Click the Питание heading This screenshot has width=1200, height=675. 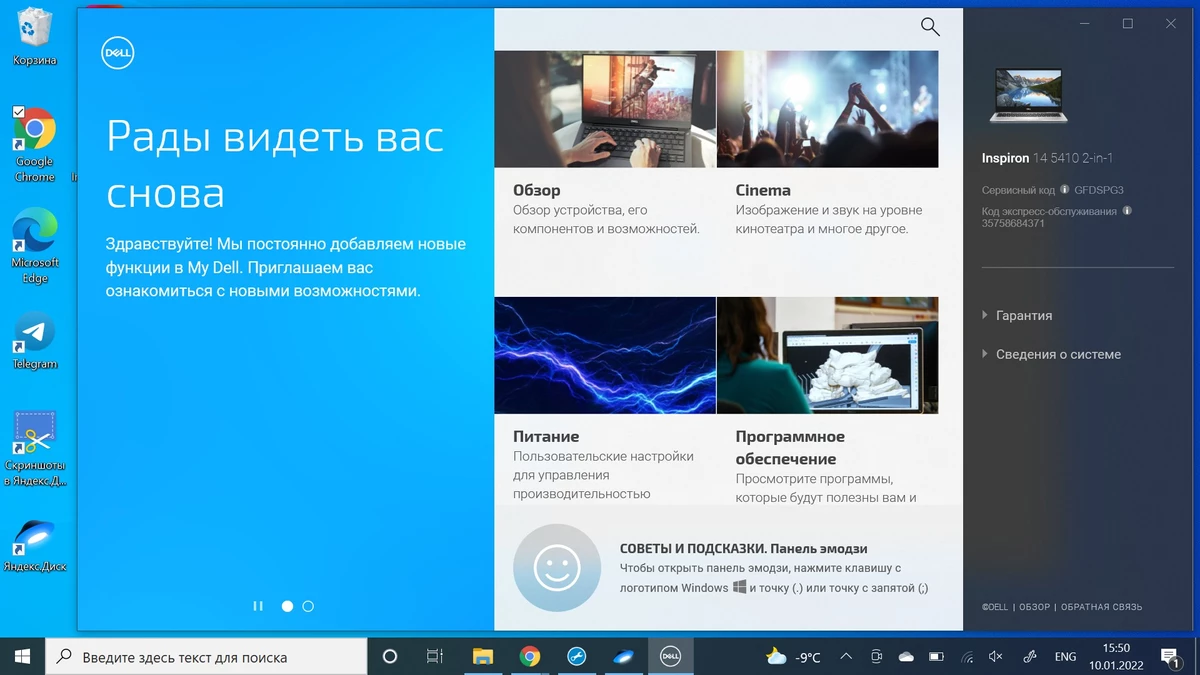pos(546,436)
